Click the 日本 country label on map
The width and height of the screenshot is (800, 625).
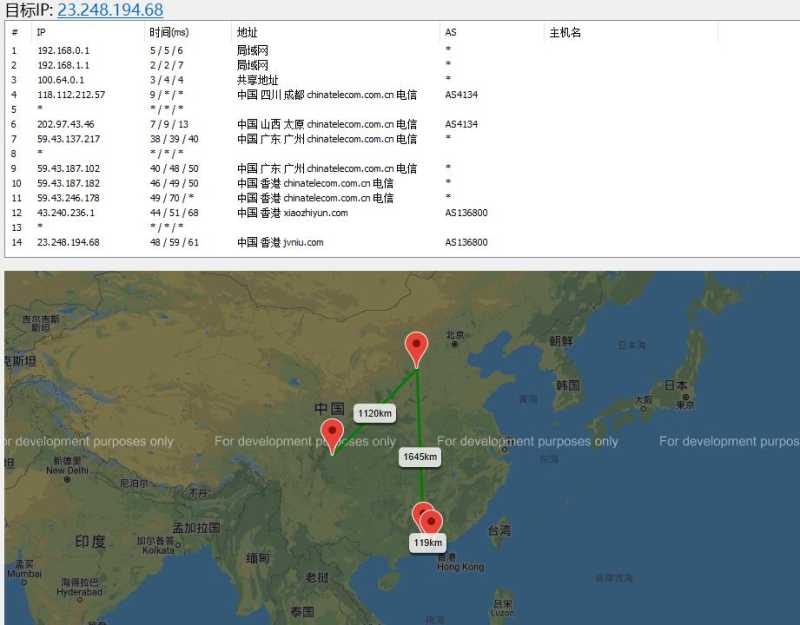676,386
